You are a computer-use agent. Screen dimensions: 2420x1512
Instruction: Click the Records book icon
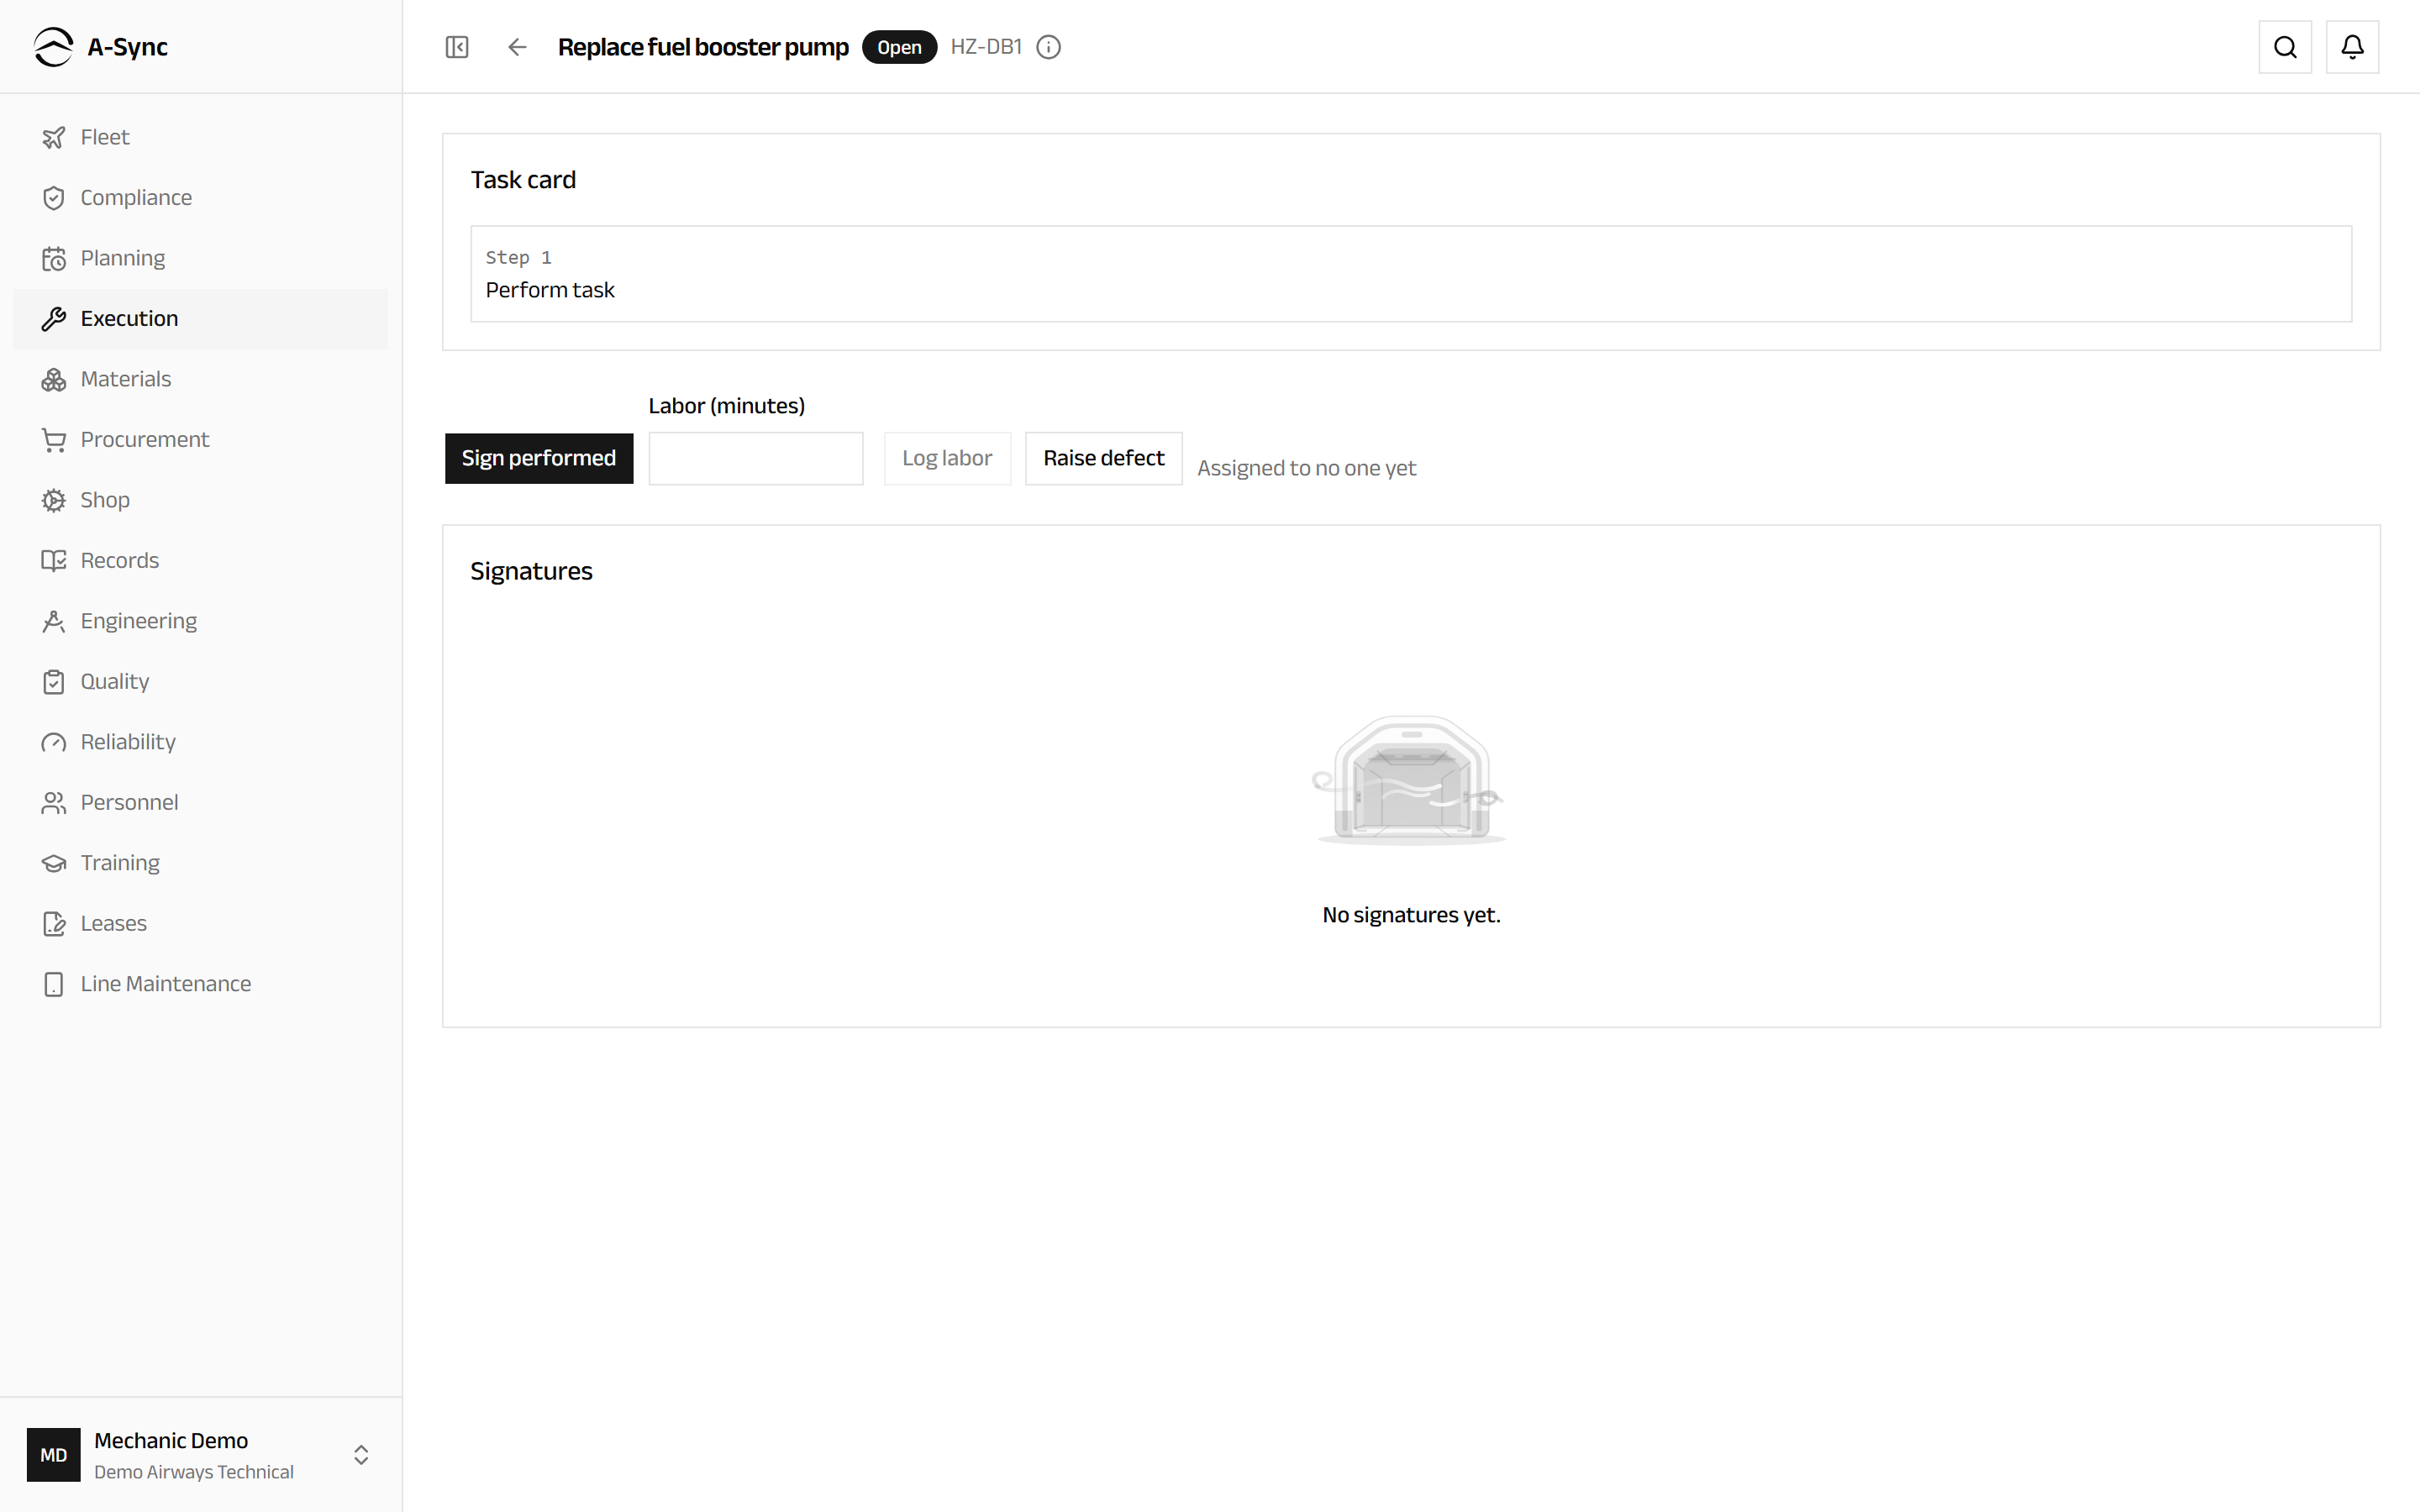54,561
